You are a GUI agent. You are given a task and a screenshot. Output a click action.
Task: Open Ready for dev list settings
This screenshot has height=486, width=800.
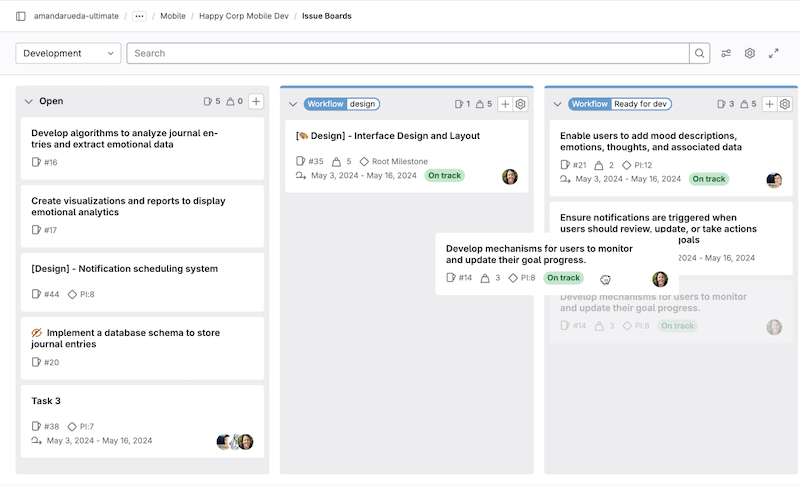pyautogui.click(x=785, y=104)
